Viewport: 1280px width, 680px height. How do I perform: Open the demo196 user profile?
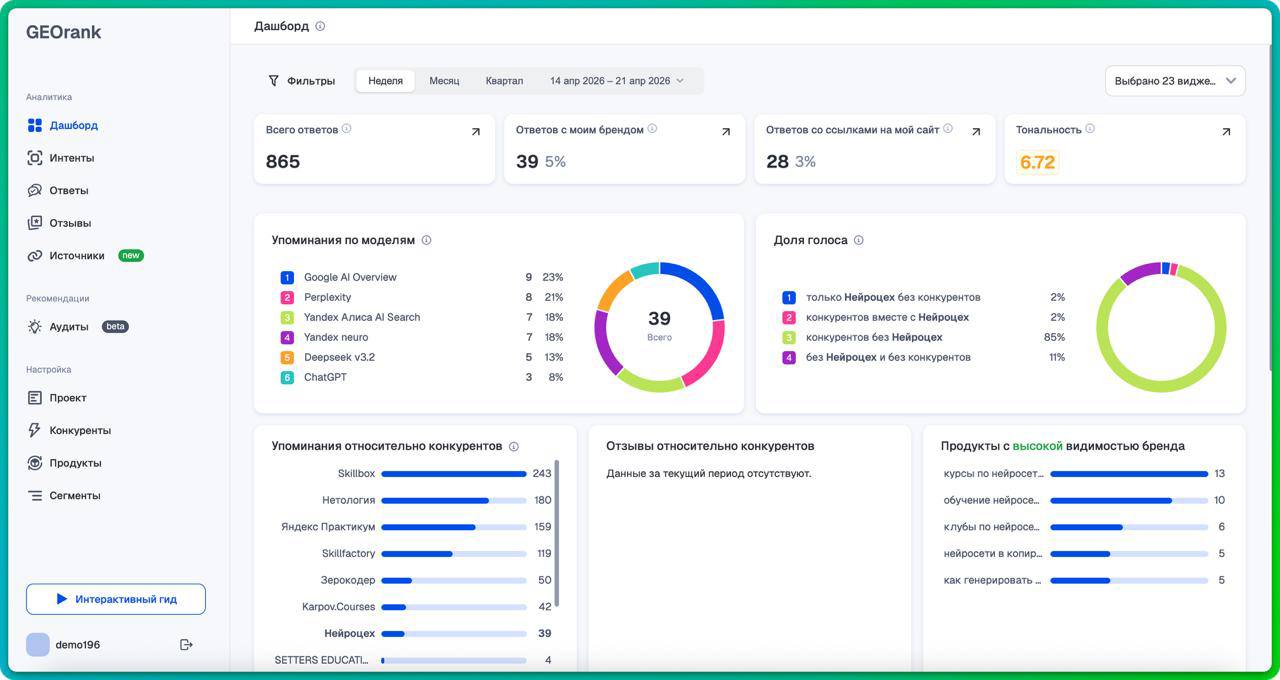(x=63, y=645)
